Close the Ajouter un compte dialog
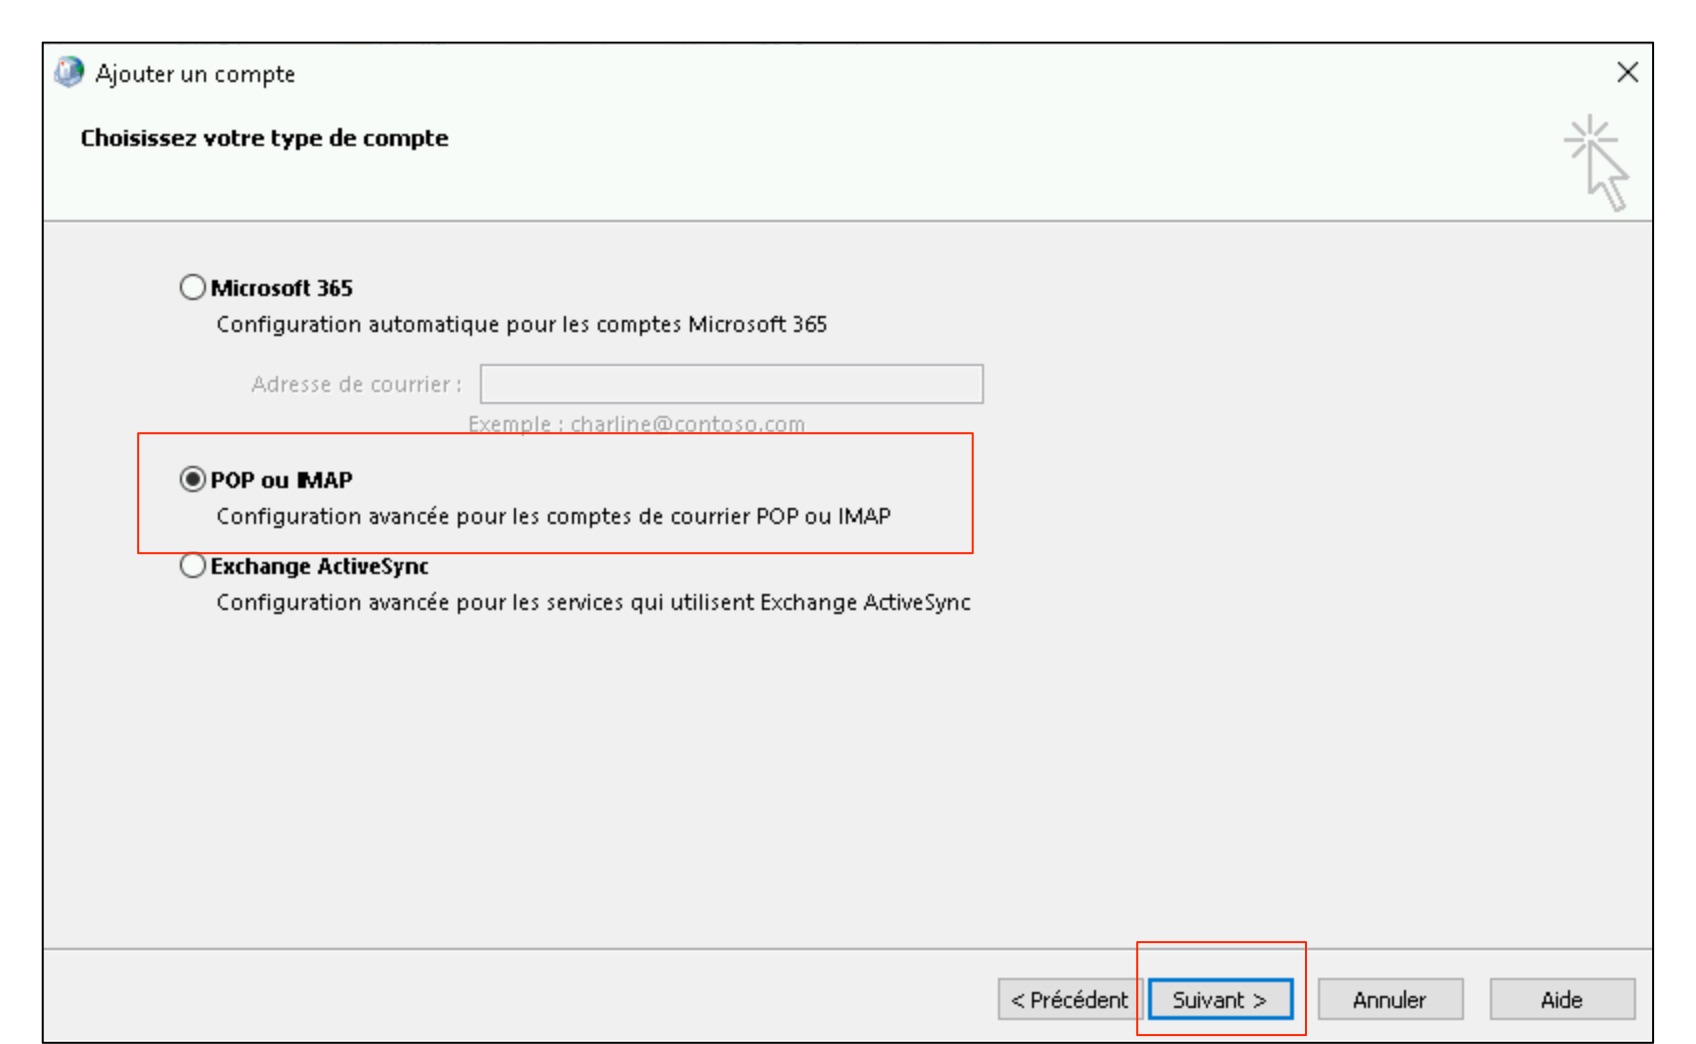The height and width of the screenshot is (1044, 1696). (x=1627, y=72)
